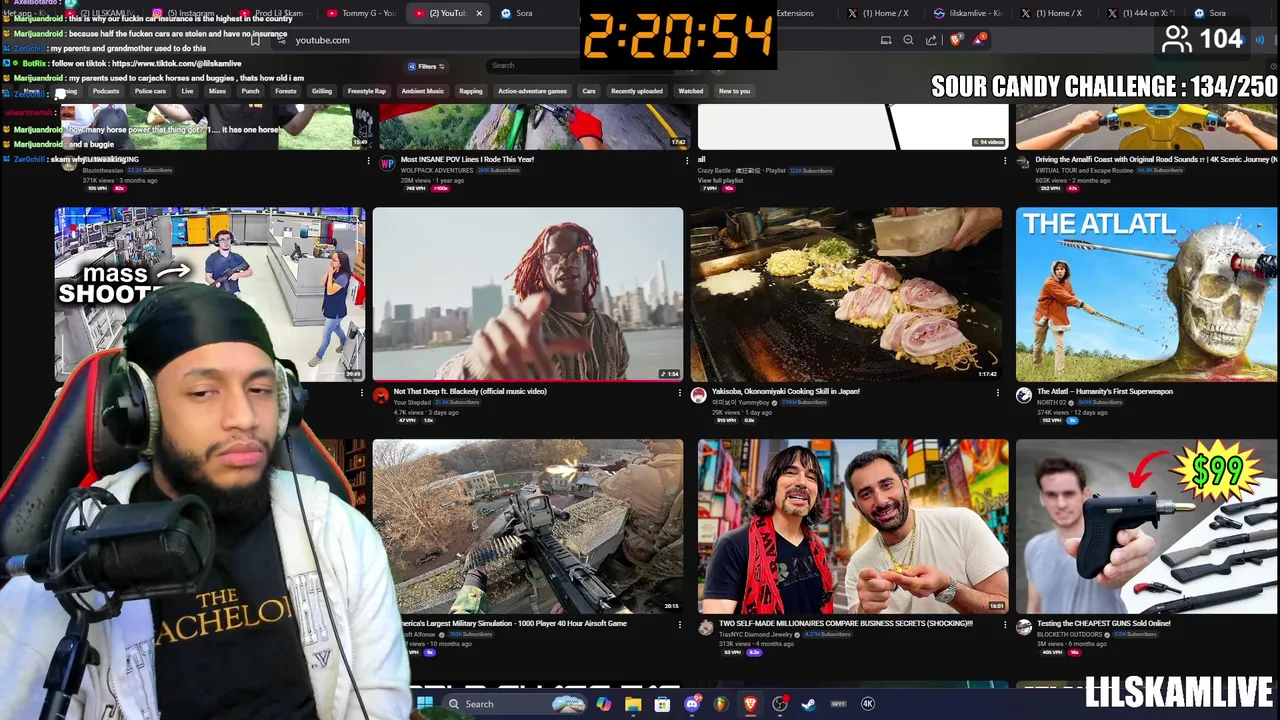Select the Podcasts filter chip
This screenshot has height=720, width=1280.
pyautogui.click(x=106, y=91)
